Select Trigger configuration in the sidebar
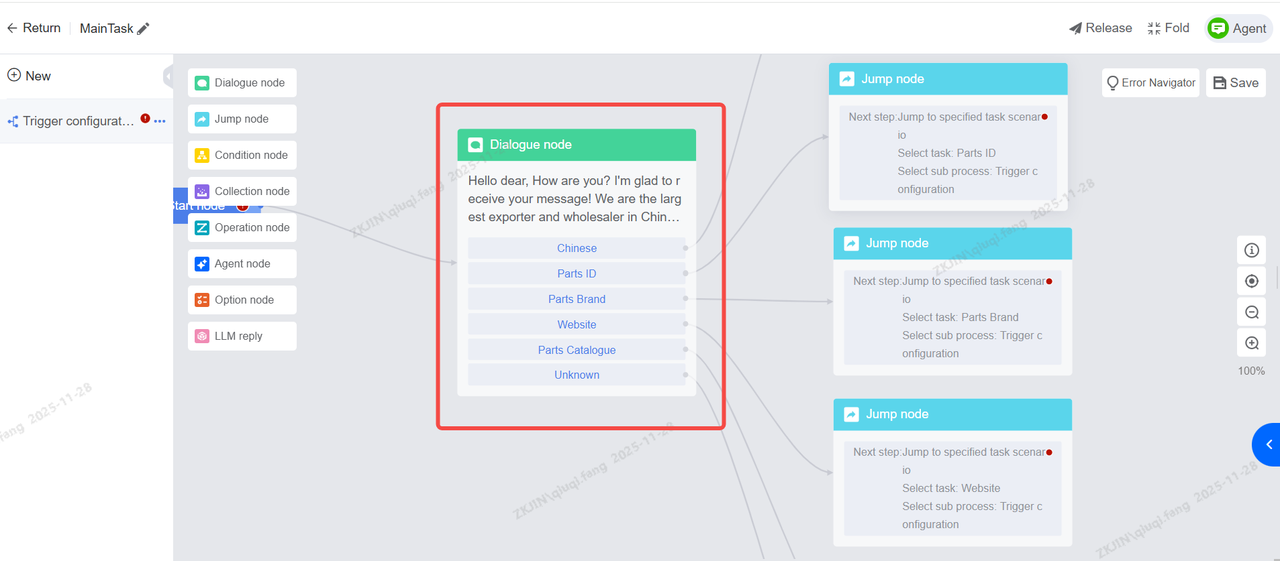This screenshot has height=561, width=1280. coord(78,121)
